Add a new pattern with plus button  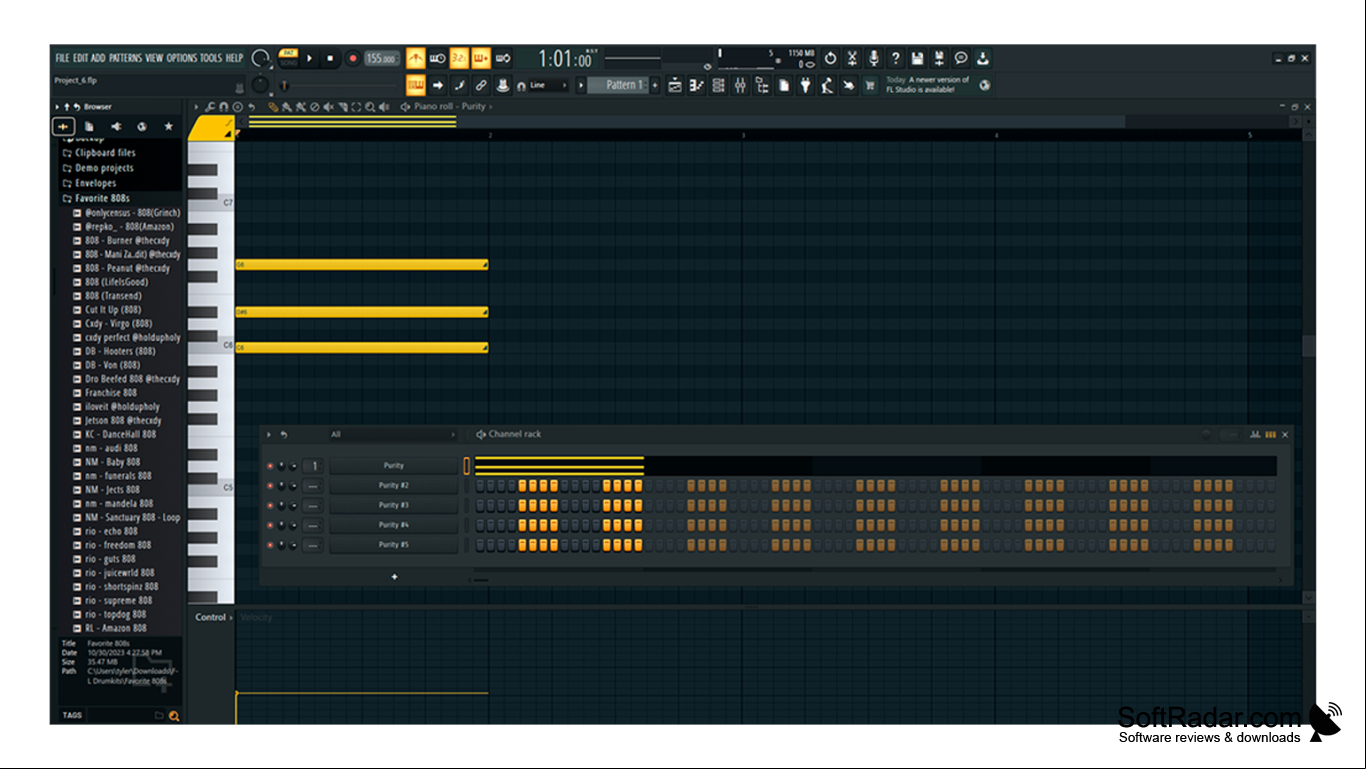(656, 86)
